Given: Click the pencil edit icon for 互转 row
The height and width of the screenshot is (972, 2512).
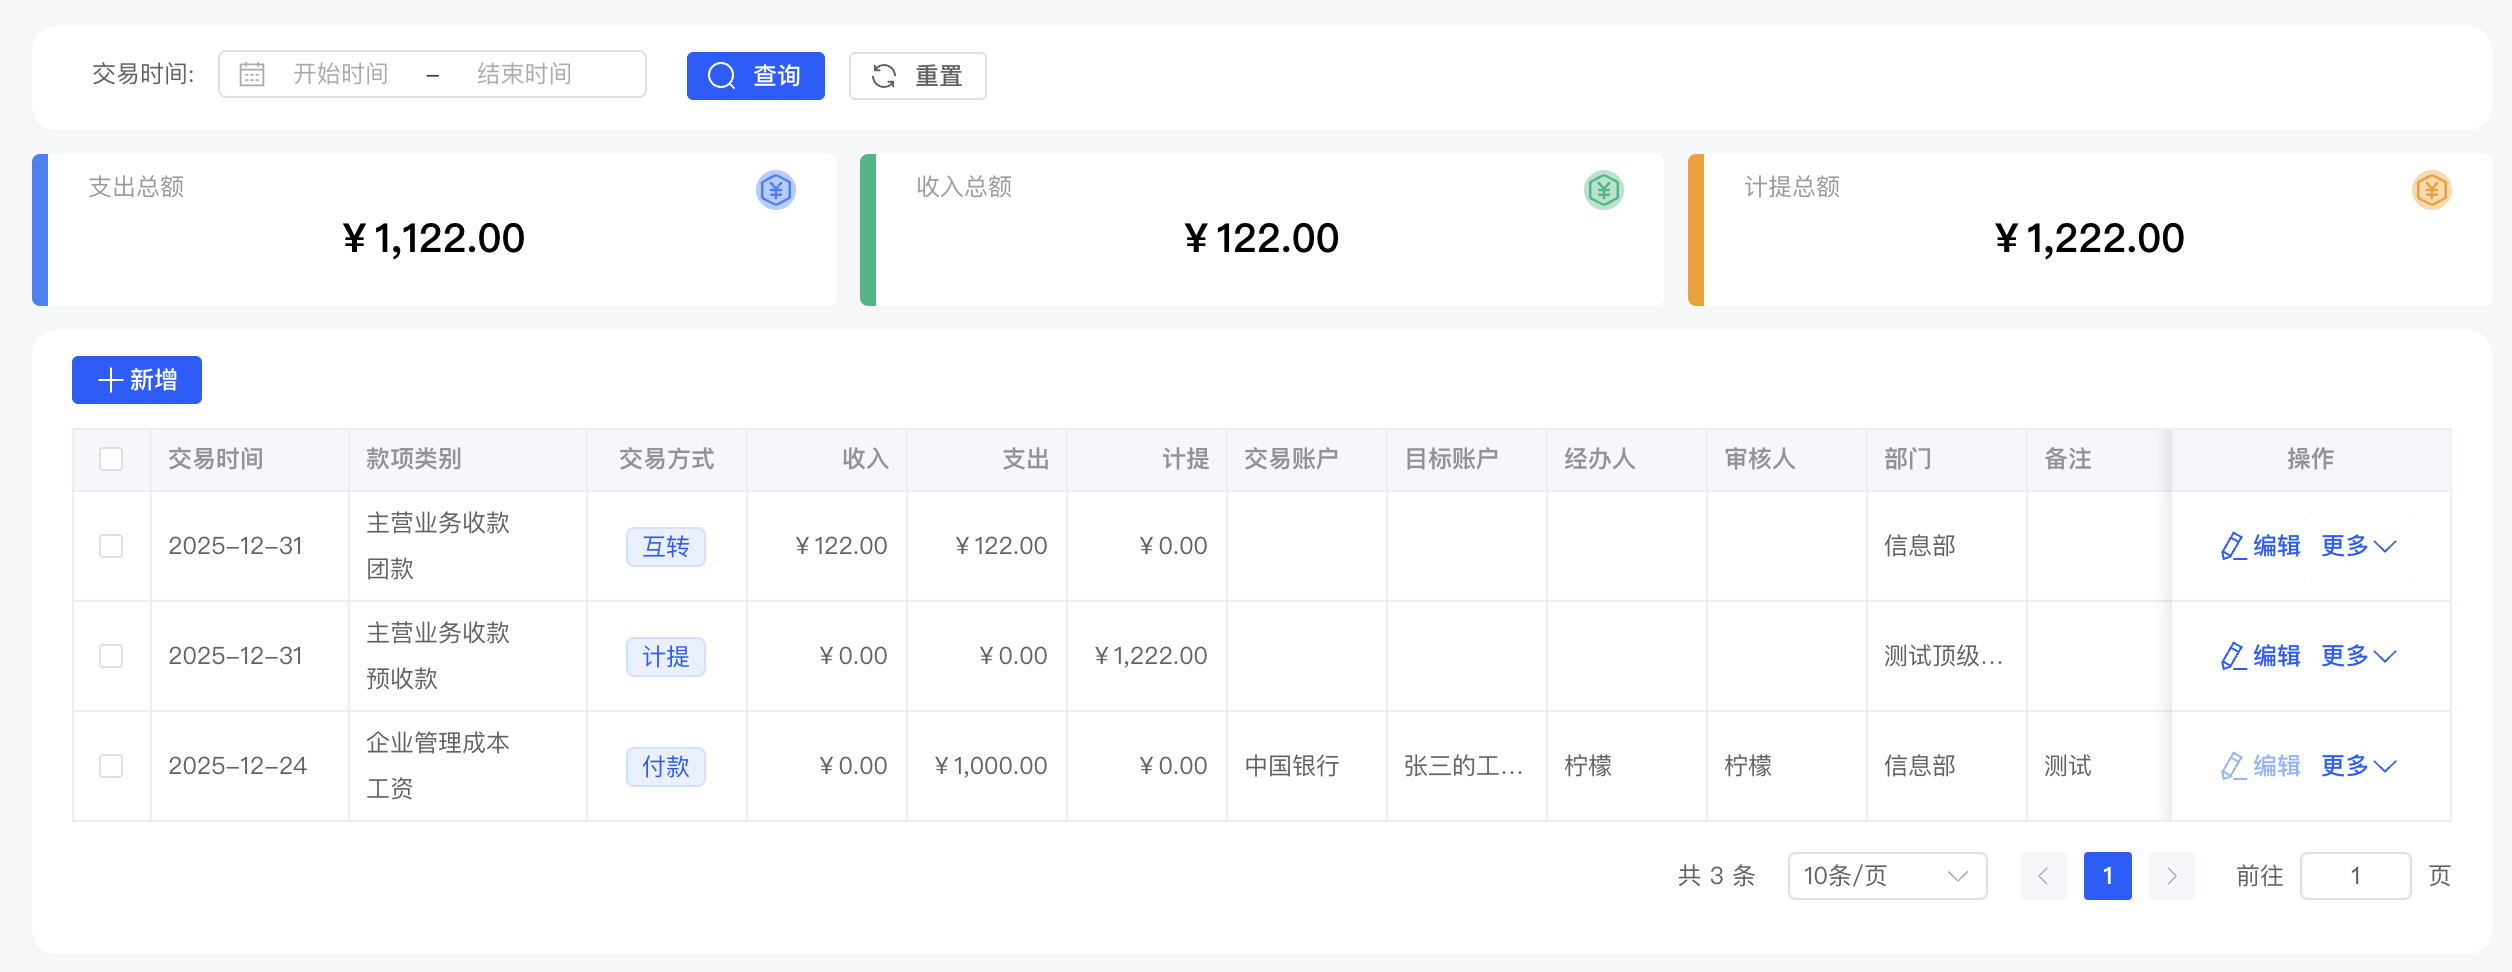Looking at the screenshot, I should [x=2233, y=546].
